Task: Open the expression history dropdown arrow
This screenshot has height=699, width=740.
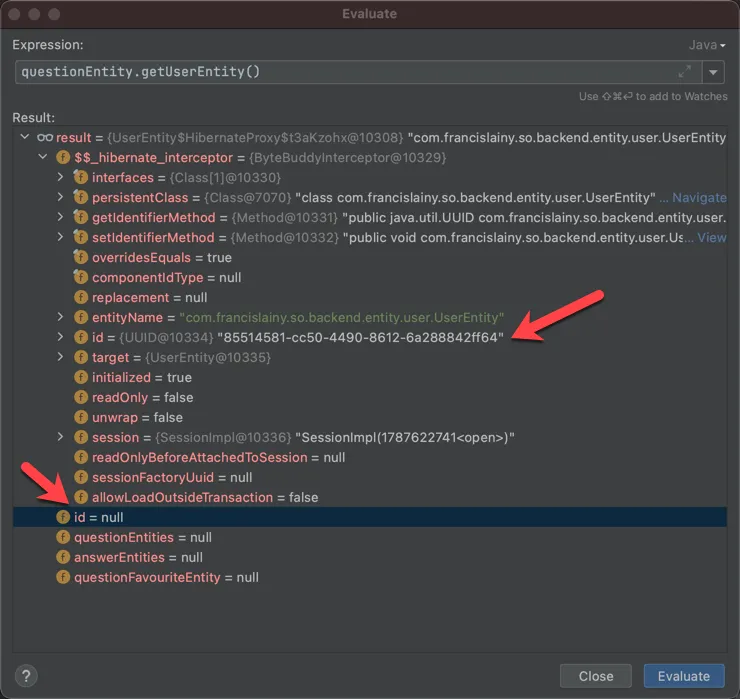Action: click(x=713, y=72)
